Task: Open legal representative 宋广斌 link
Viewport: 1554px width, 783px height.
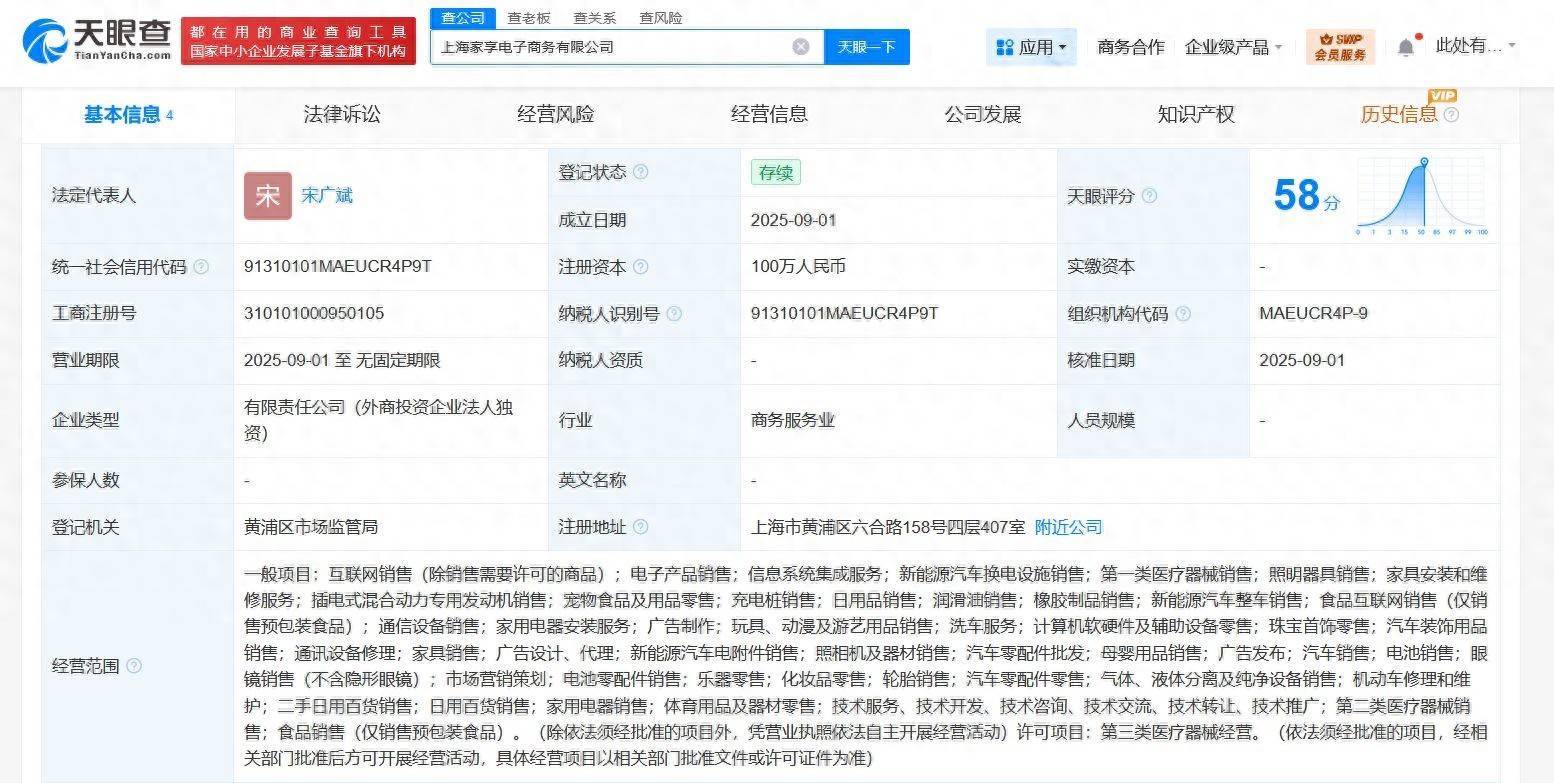Action: [x=327, y=196]
